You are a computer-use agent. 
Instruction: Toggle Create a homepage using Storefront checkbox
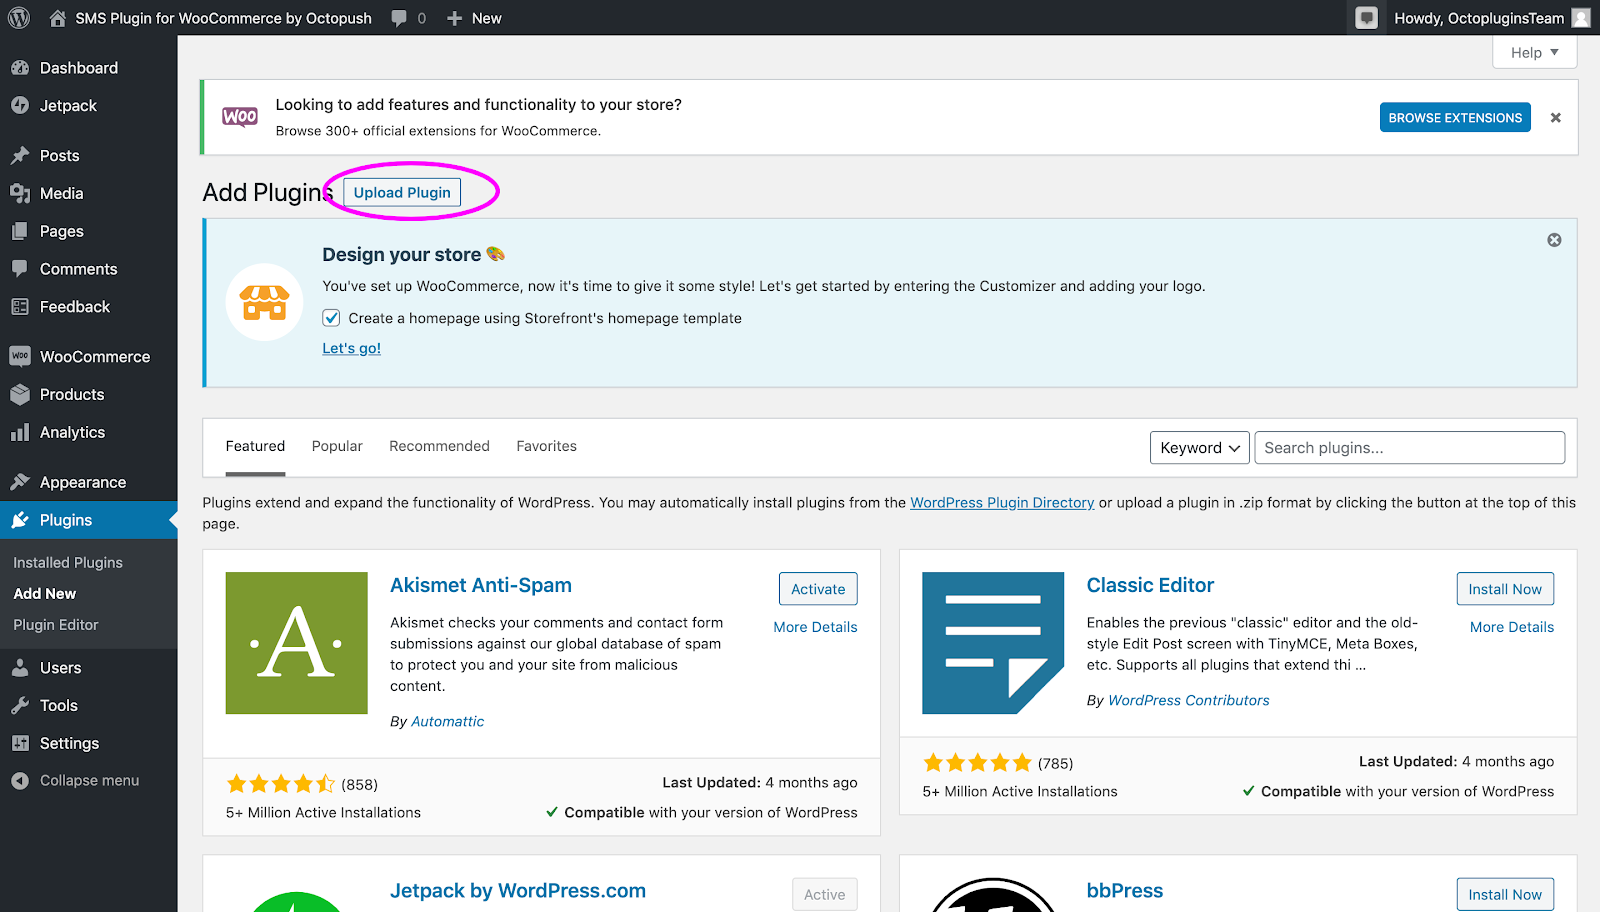tap(331, 318)
